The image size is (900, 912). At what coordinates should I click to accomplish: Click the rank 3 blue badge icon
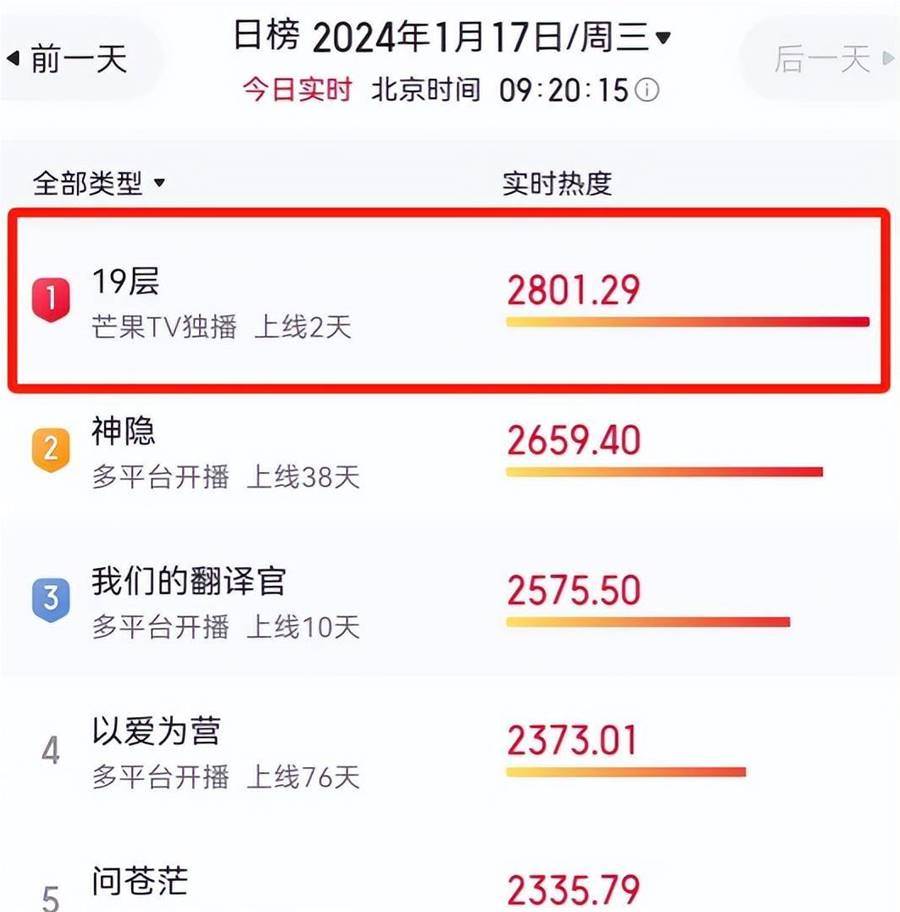click(51, 600)
